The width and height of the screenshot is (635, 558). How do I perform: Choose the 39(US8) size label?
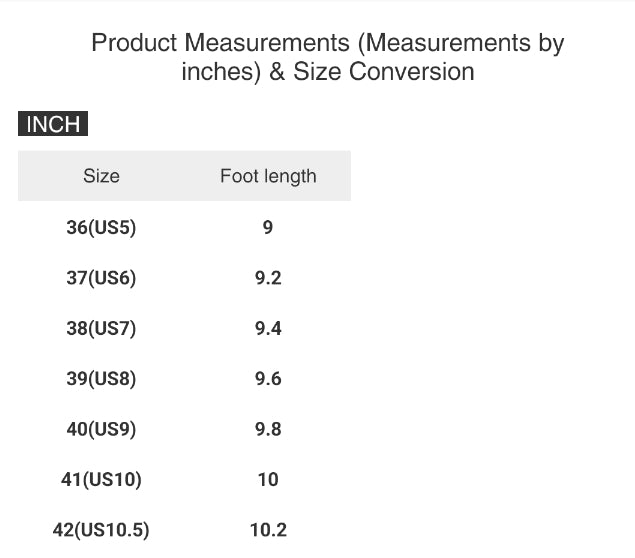click(101, 379)
